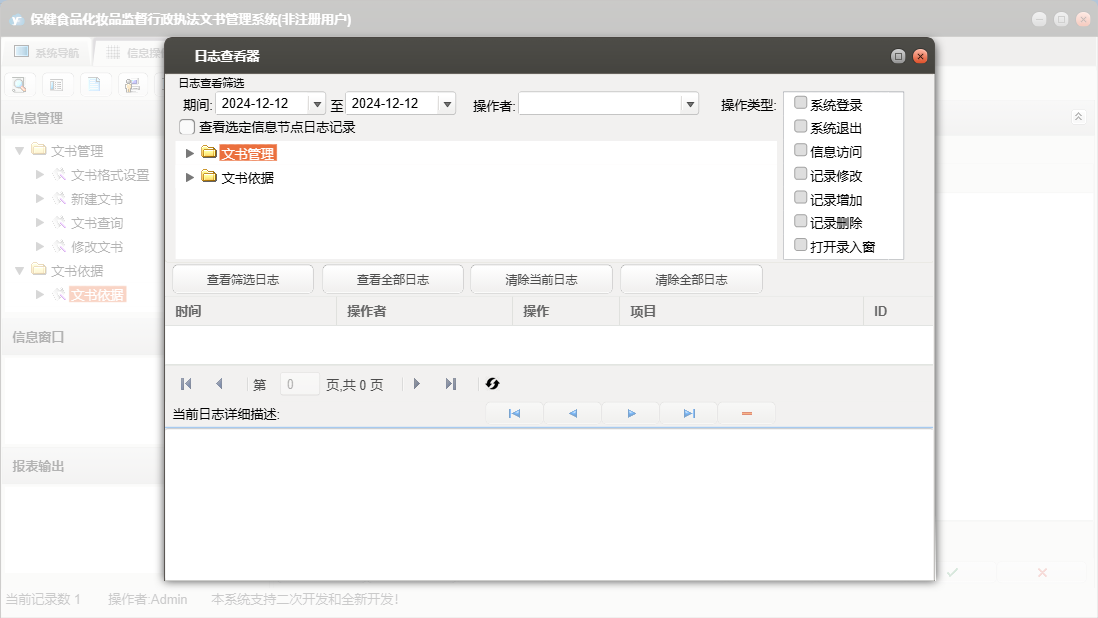
Task: Show next log detail record
Action: [x=631, y=414]
